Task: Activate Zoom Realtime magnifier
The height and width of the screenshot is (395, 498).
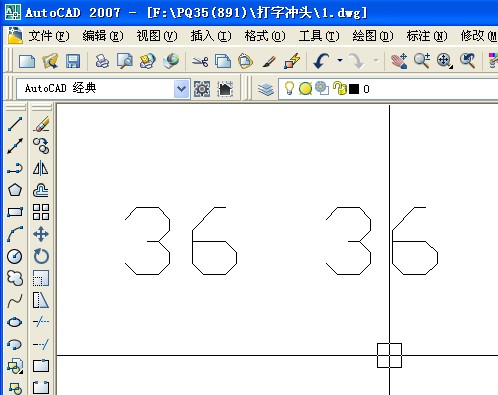Action: tap(422, 61)
